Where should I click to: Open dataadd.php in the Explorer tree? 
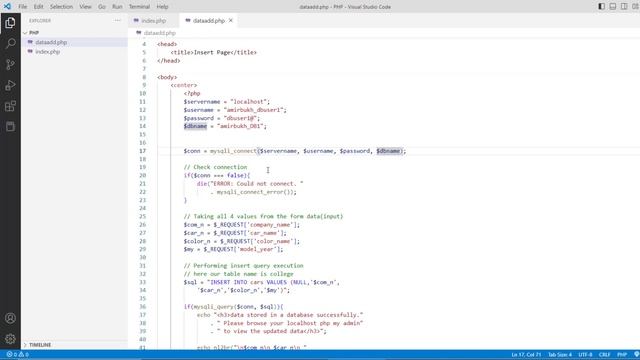click(x=51, y=42)
